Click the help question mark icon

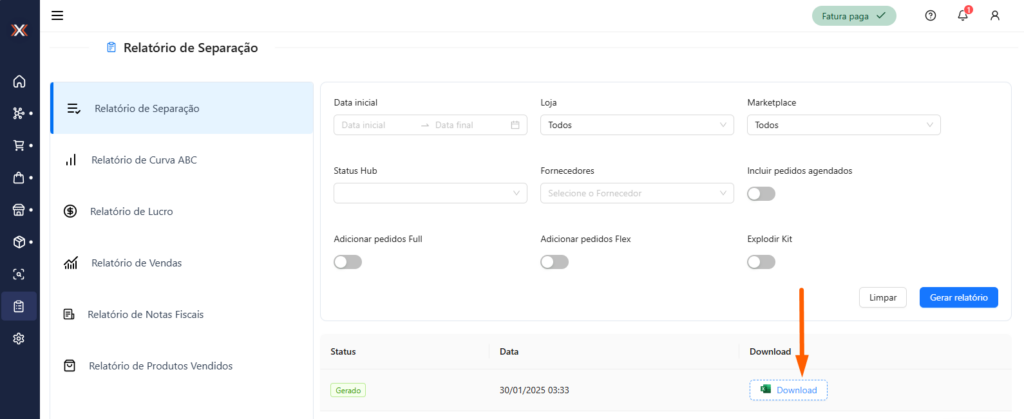pos(930,15)
